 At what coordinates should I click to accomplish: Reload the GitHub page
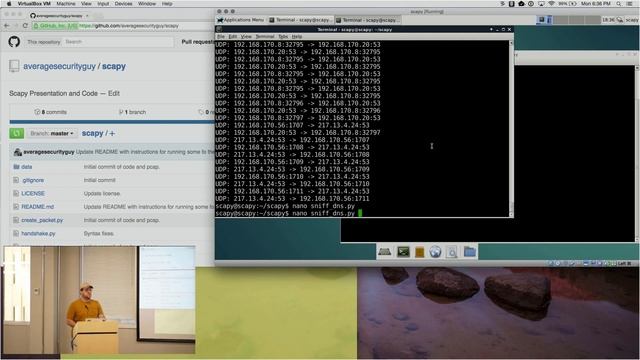(25, 26)
